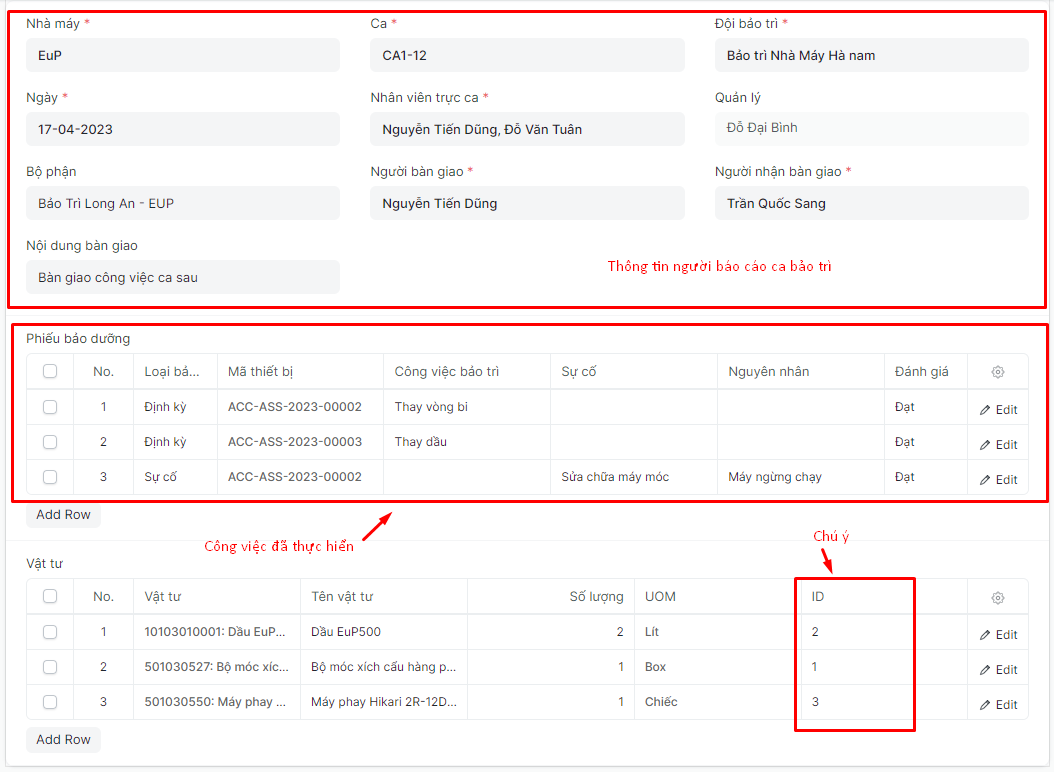Viewport: 1054px width, 772px height.
Task: Click the Nội dung bàn giao text field
Action: click(x=183, y=278)
